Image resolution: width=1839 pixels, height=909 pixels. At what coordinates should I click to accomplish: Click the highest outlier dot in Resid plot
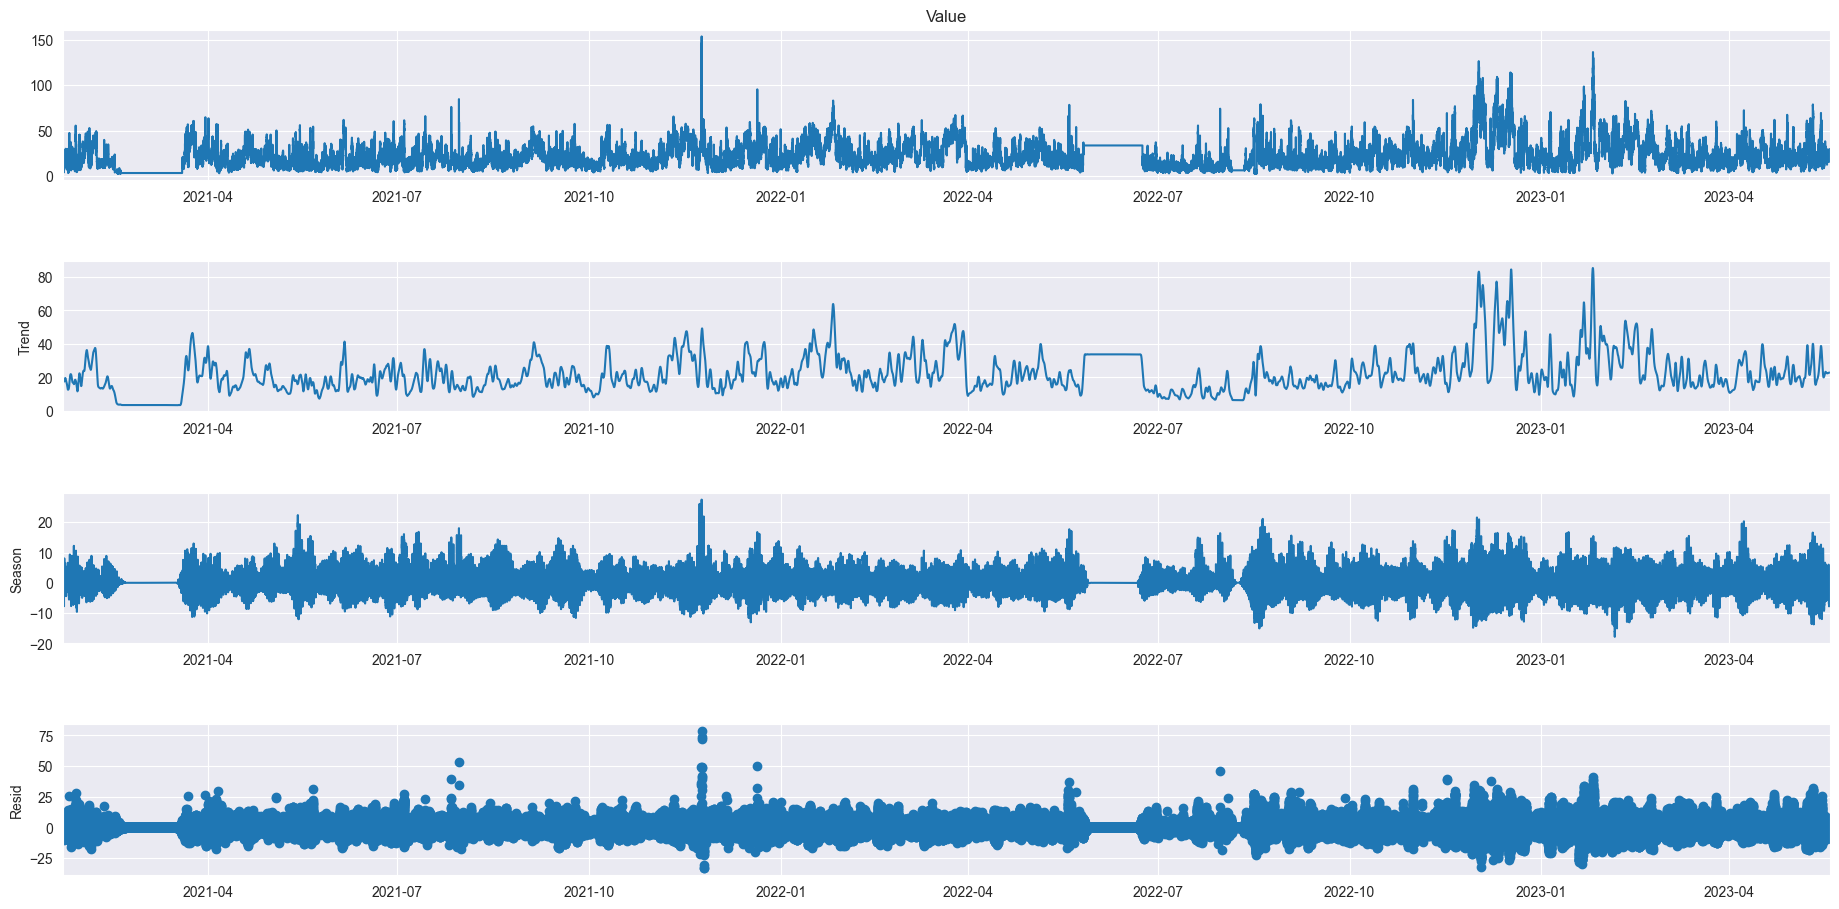(x=702, y=732)
